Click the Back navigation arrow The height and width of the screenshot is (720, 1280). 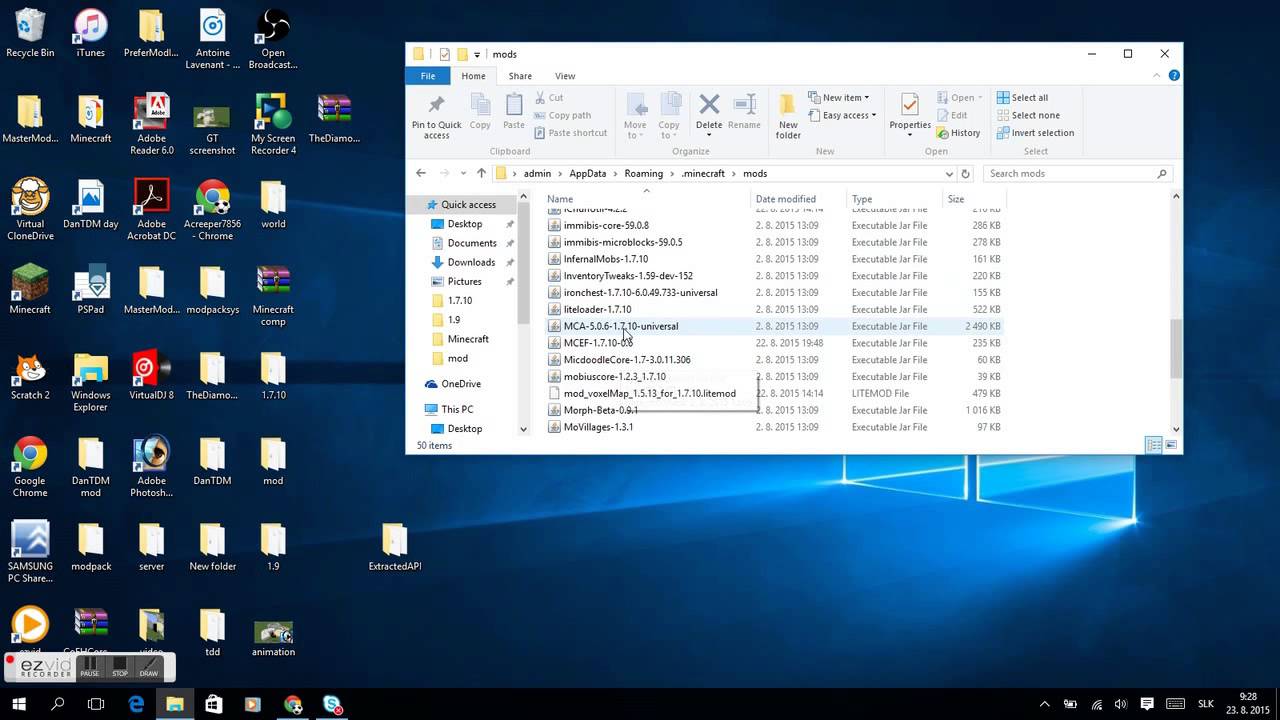point(421,173)
